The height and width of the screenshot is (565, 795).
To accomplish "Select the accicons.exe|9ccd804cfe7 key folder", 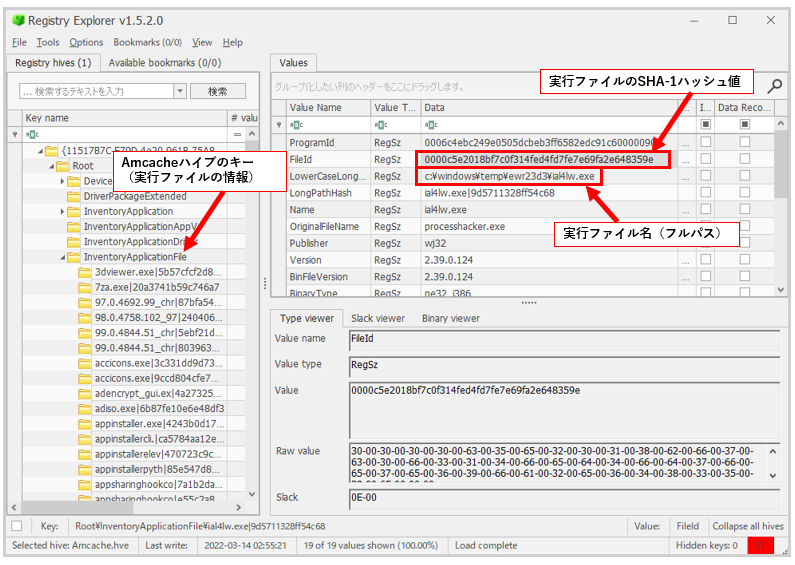I will [157, 378].
